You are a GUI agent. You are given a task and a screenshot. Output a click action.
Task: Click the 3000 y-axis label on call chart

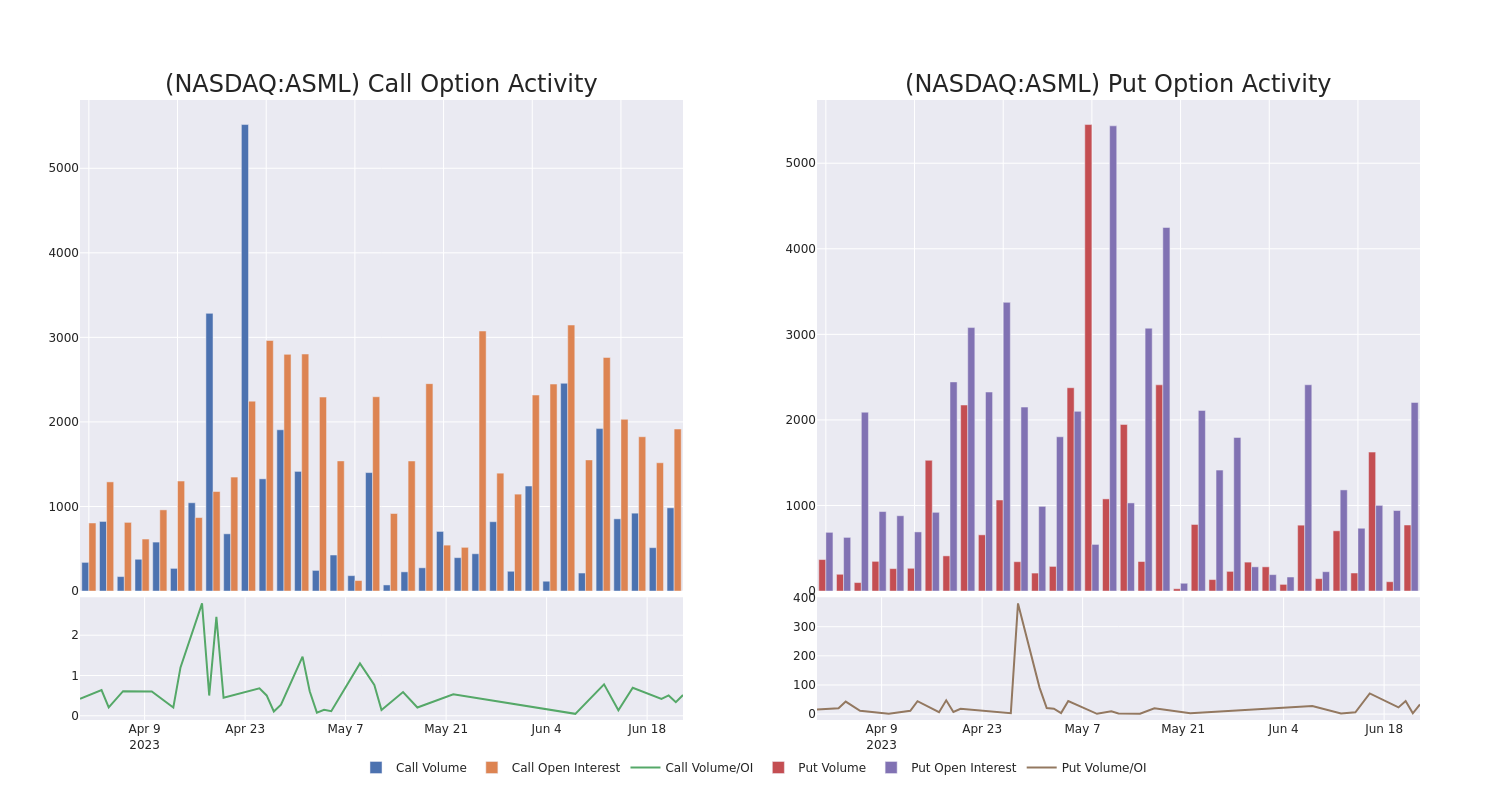(64, 337)
